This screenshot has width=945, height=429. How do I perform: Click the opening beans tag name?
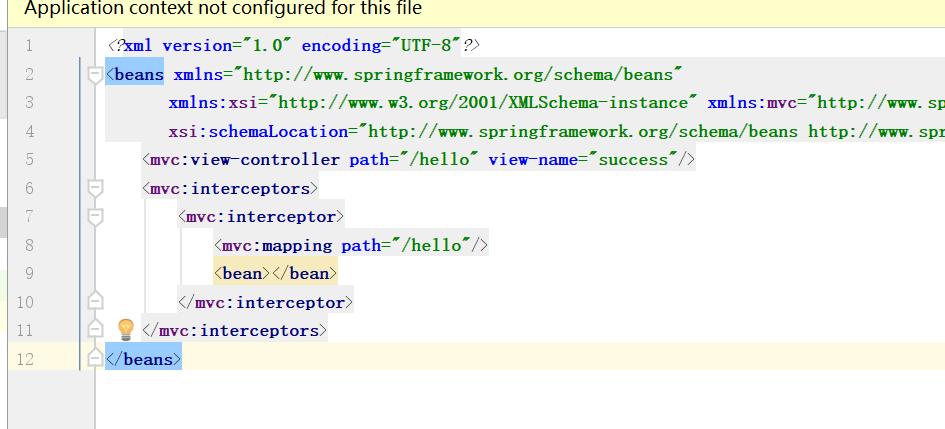point(139,75)
